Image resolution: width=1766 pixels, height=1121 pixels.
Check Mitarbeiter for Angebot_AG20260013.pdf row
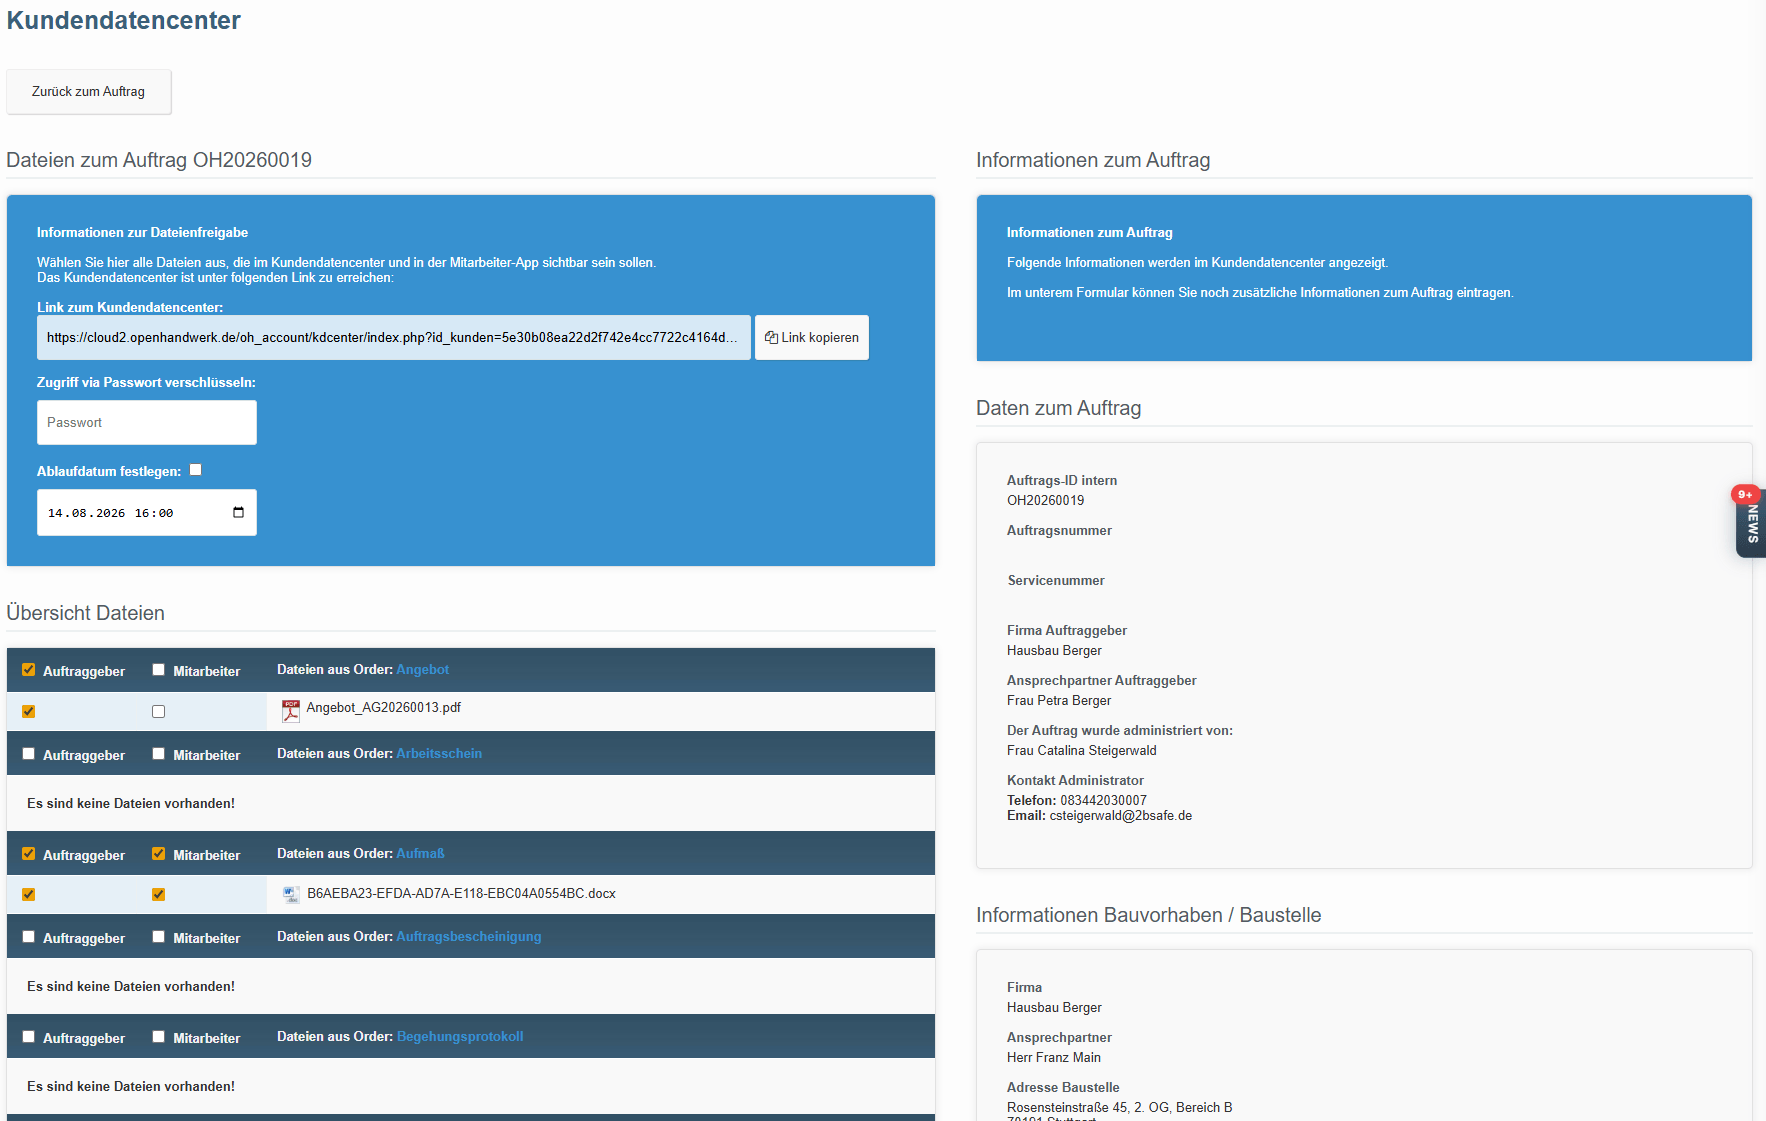tap(158, 712)
